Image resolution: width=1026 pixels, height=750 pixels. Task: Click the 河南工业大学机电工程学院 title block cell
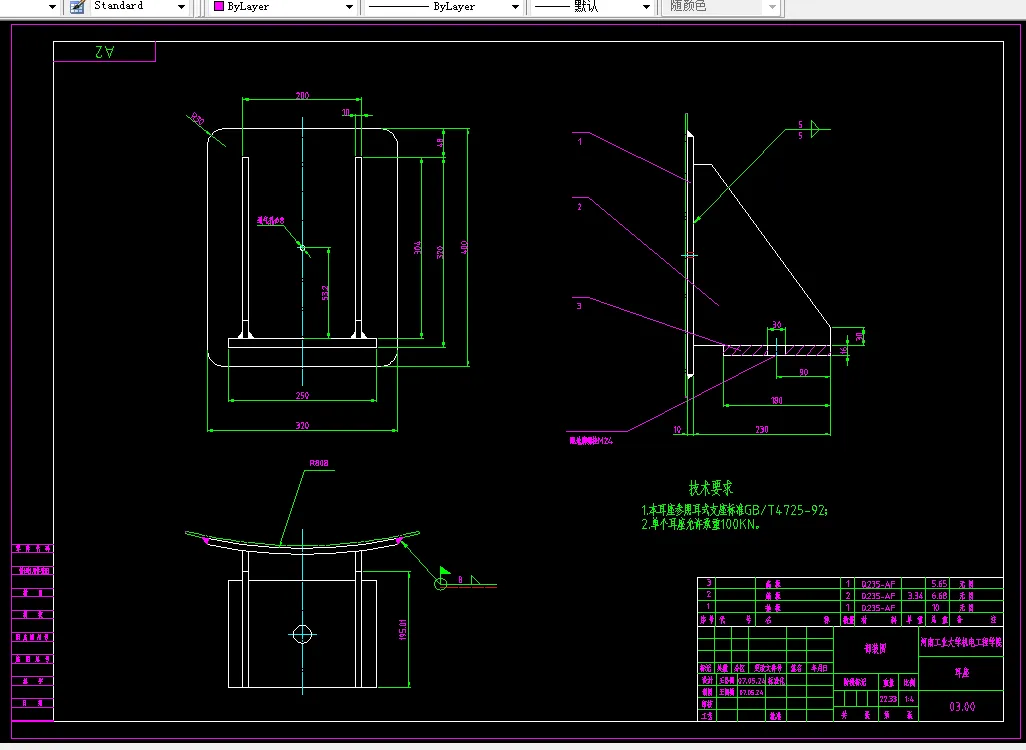[x=961, y=642]
